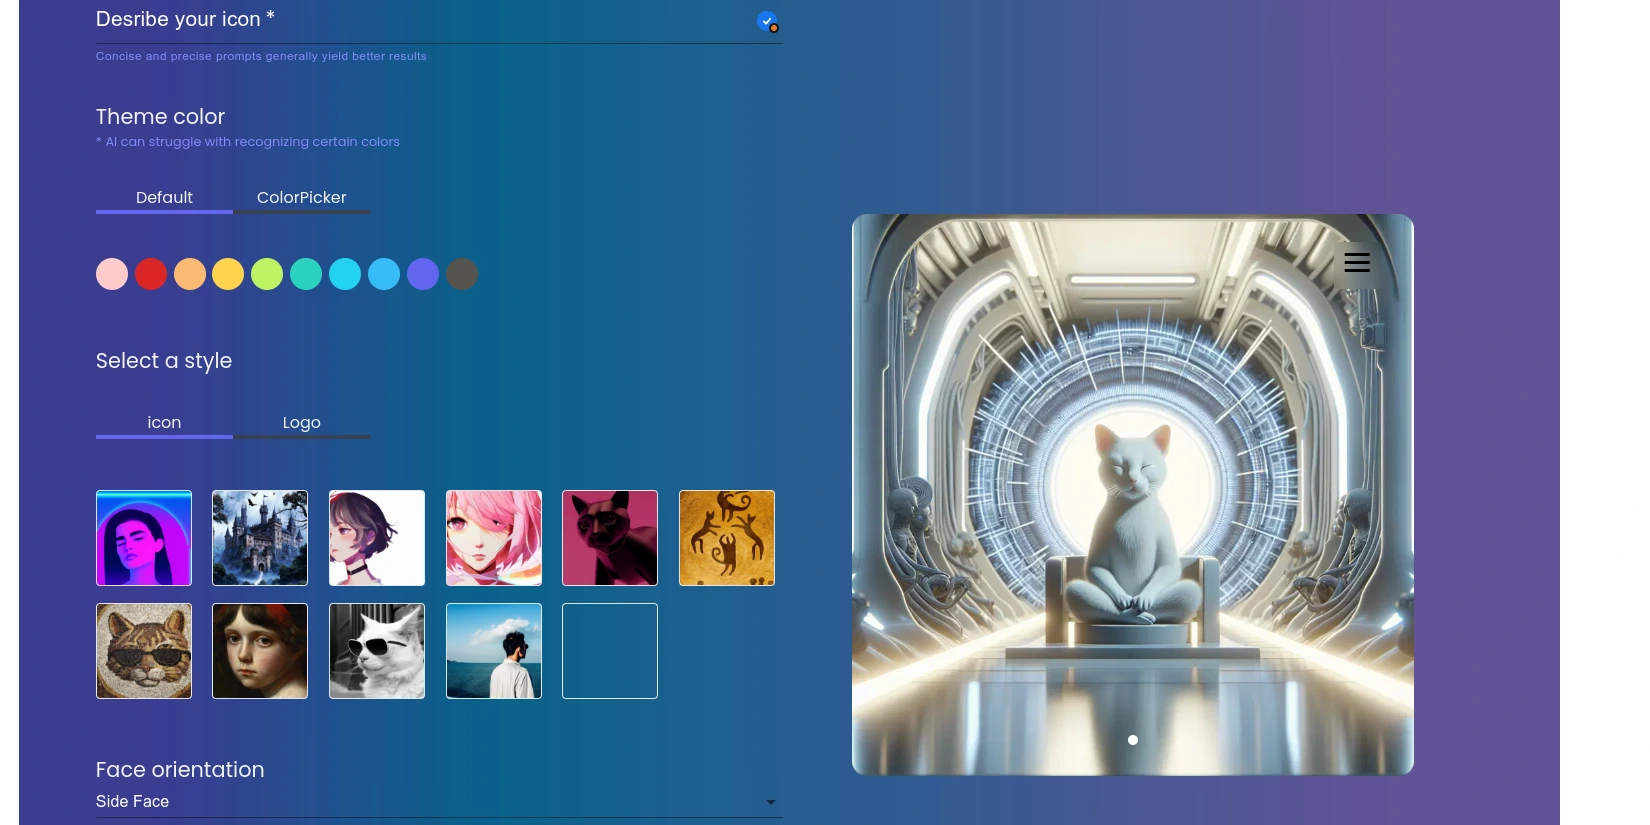Select the classical oil portrait style
Image resolution: width=1650 pixels, height=825 pixels.
260,651
